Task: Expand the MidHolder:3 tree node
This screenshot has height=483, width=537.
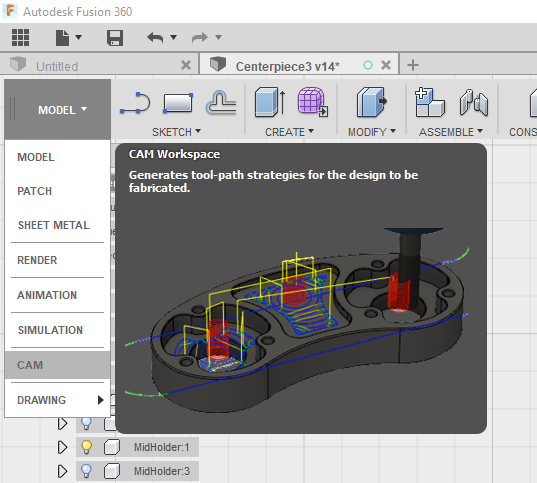Action: click(62, 471)
